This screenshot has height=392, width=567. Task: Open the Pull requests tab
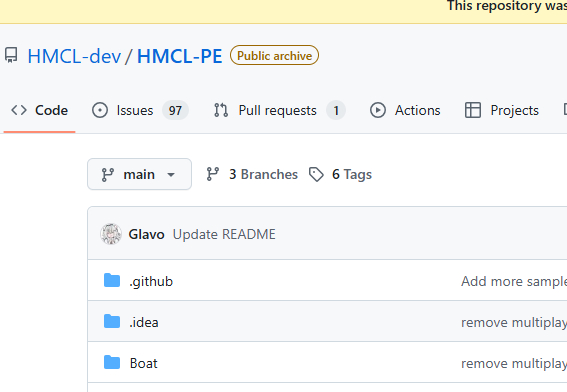coord(279,110)
